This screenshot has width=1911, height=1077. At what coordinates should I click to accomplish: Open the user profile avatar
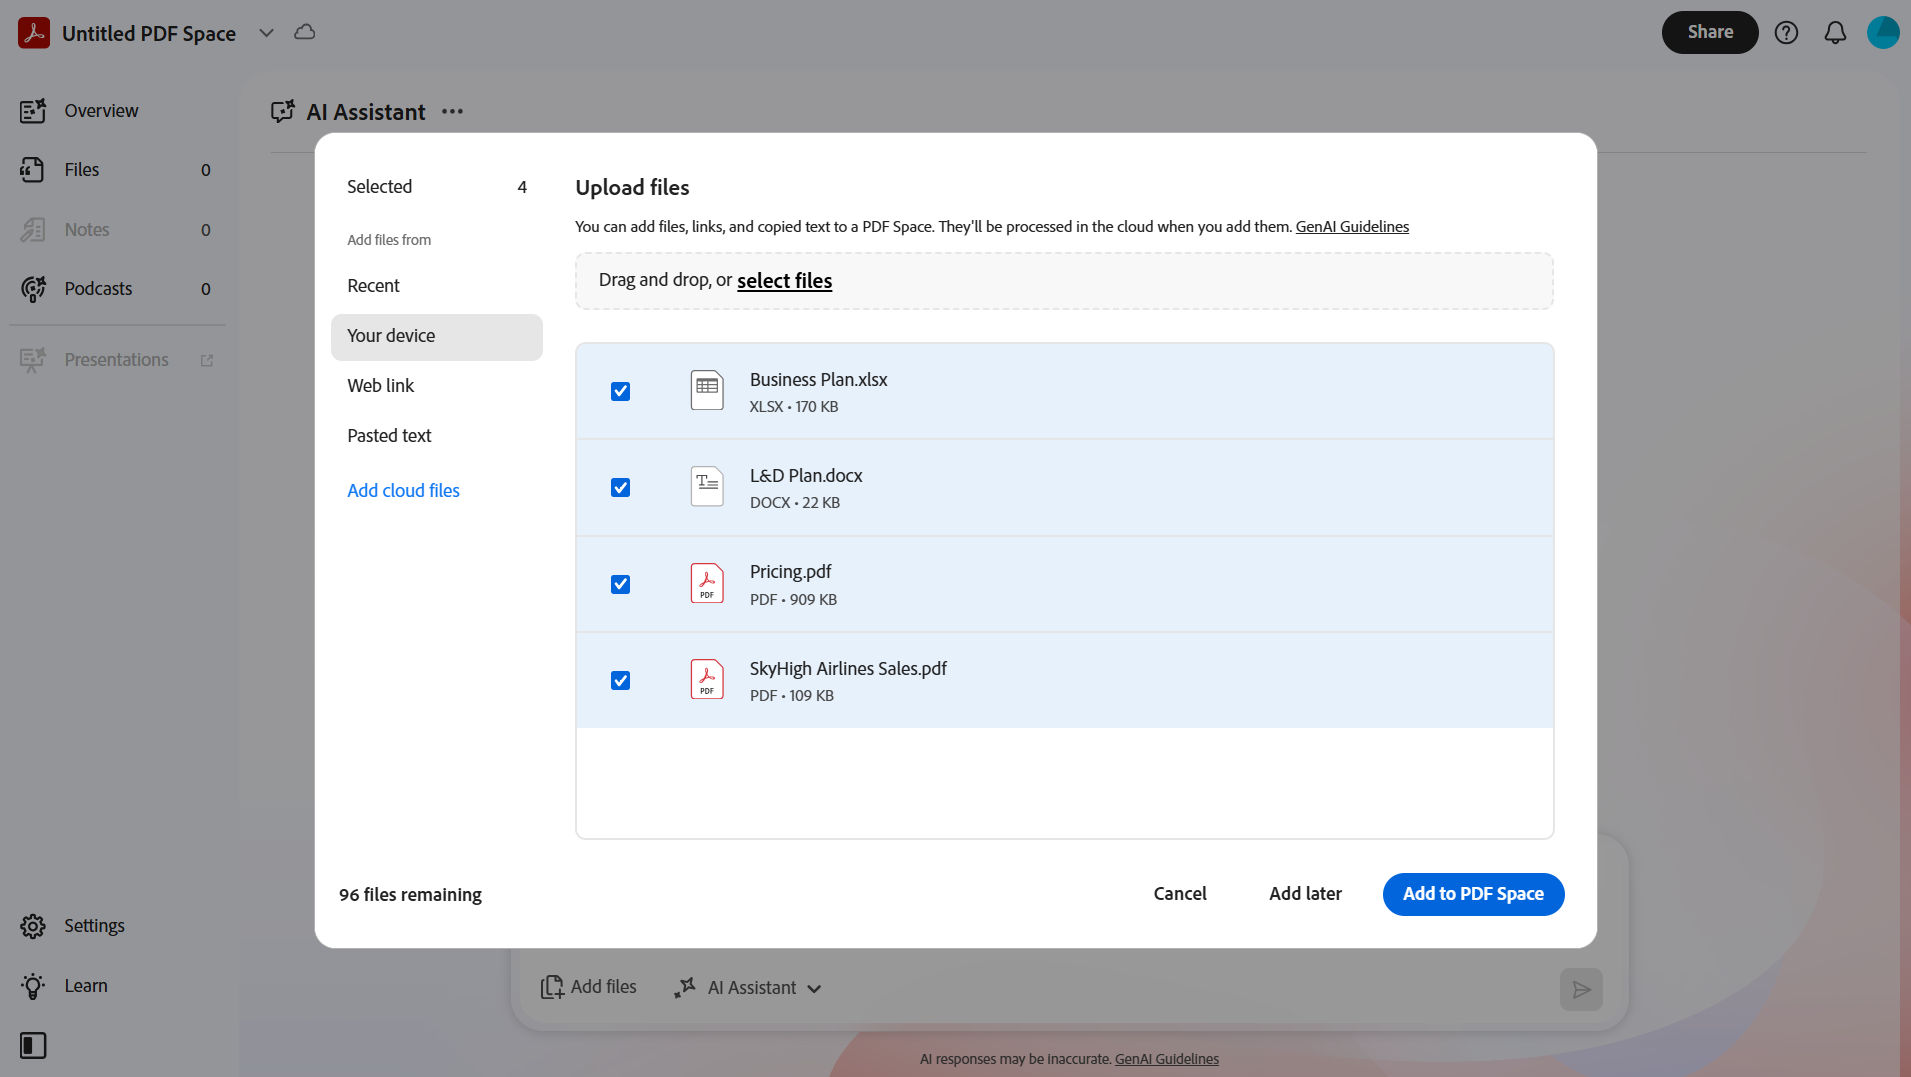1883,33
